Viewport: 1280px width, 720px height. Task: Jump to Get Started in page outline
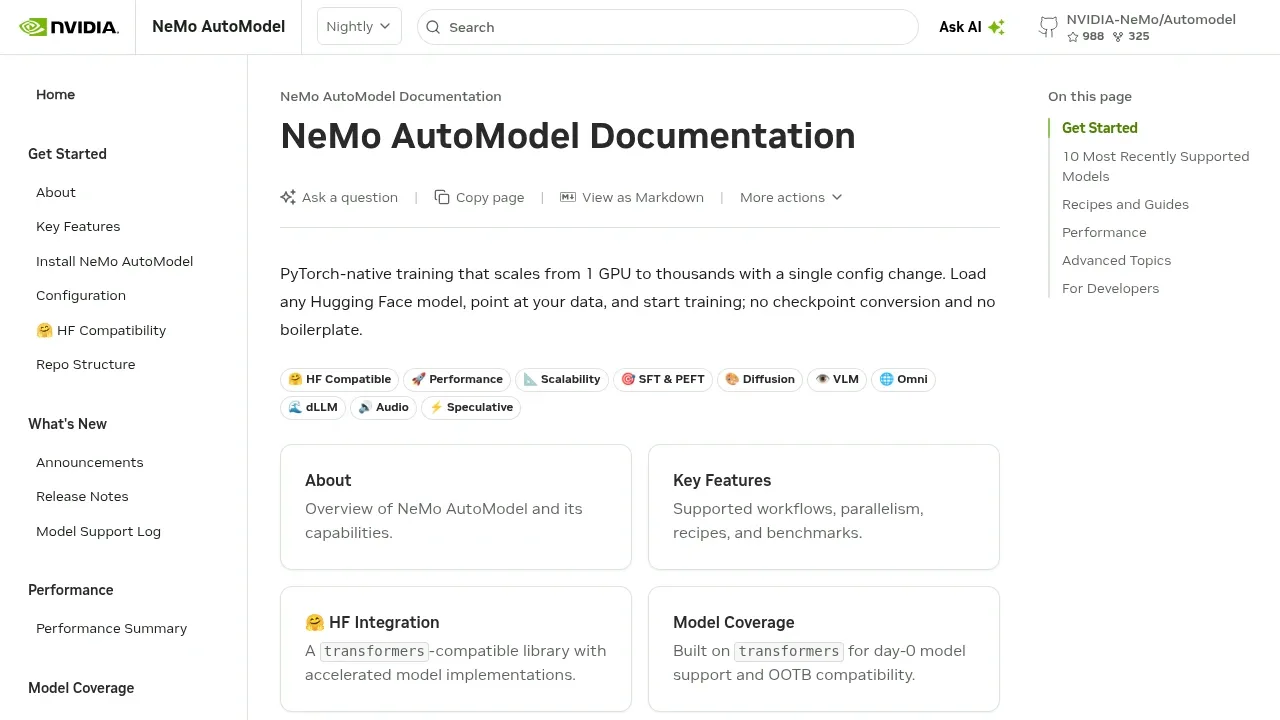[1100, 128]
